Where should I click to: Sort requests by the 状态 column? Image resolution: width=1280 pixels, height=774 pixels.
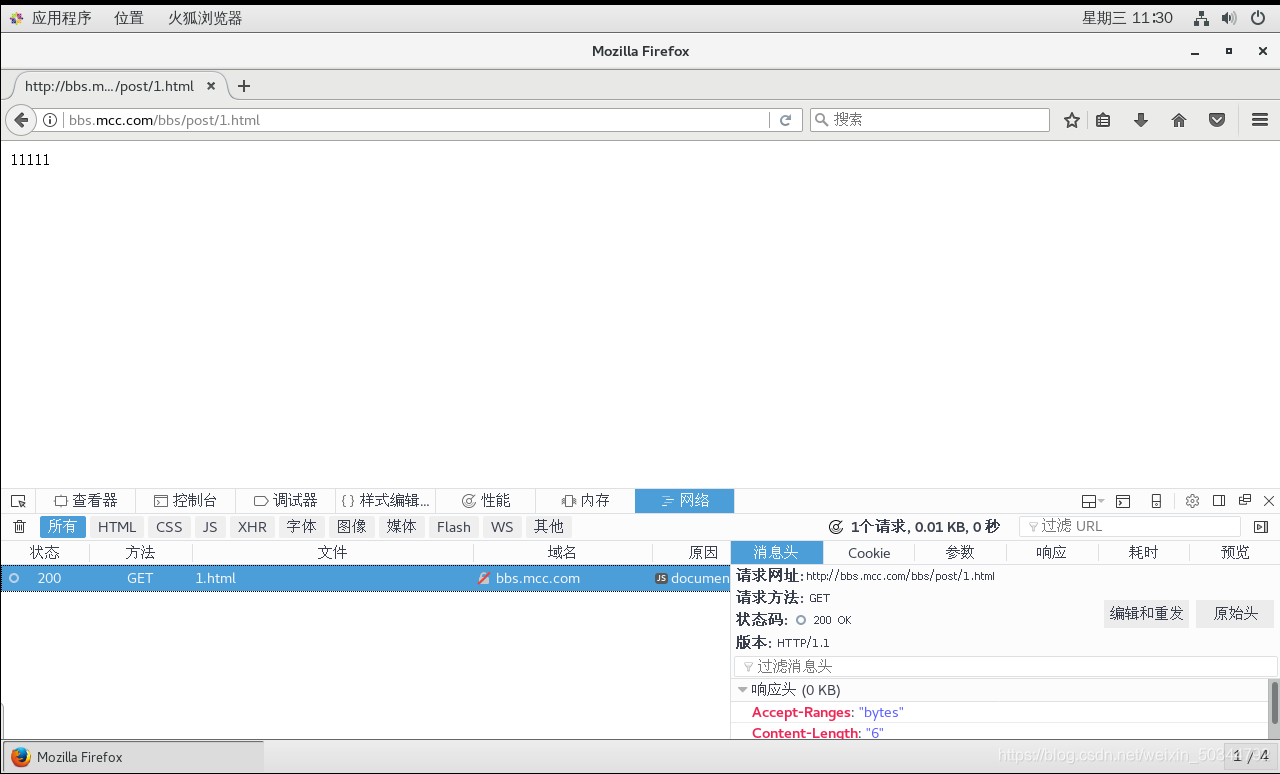pos(45,553)
